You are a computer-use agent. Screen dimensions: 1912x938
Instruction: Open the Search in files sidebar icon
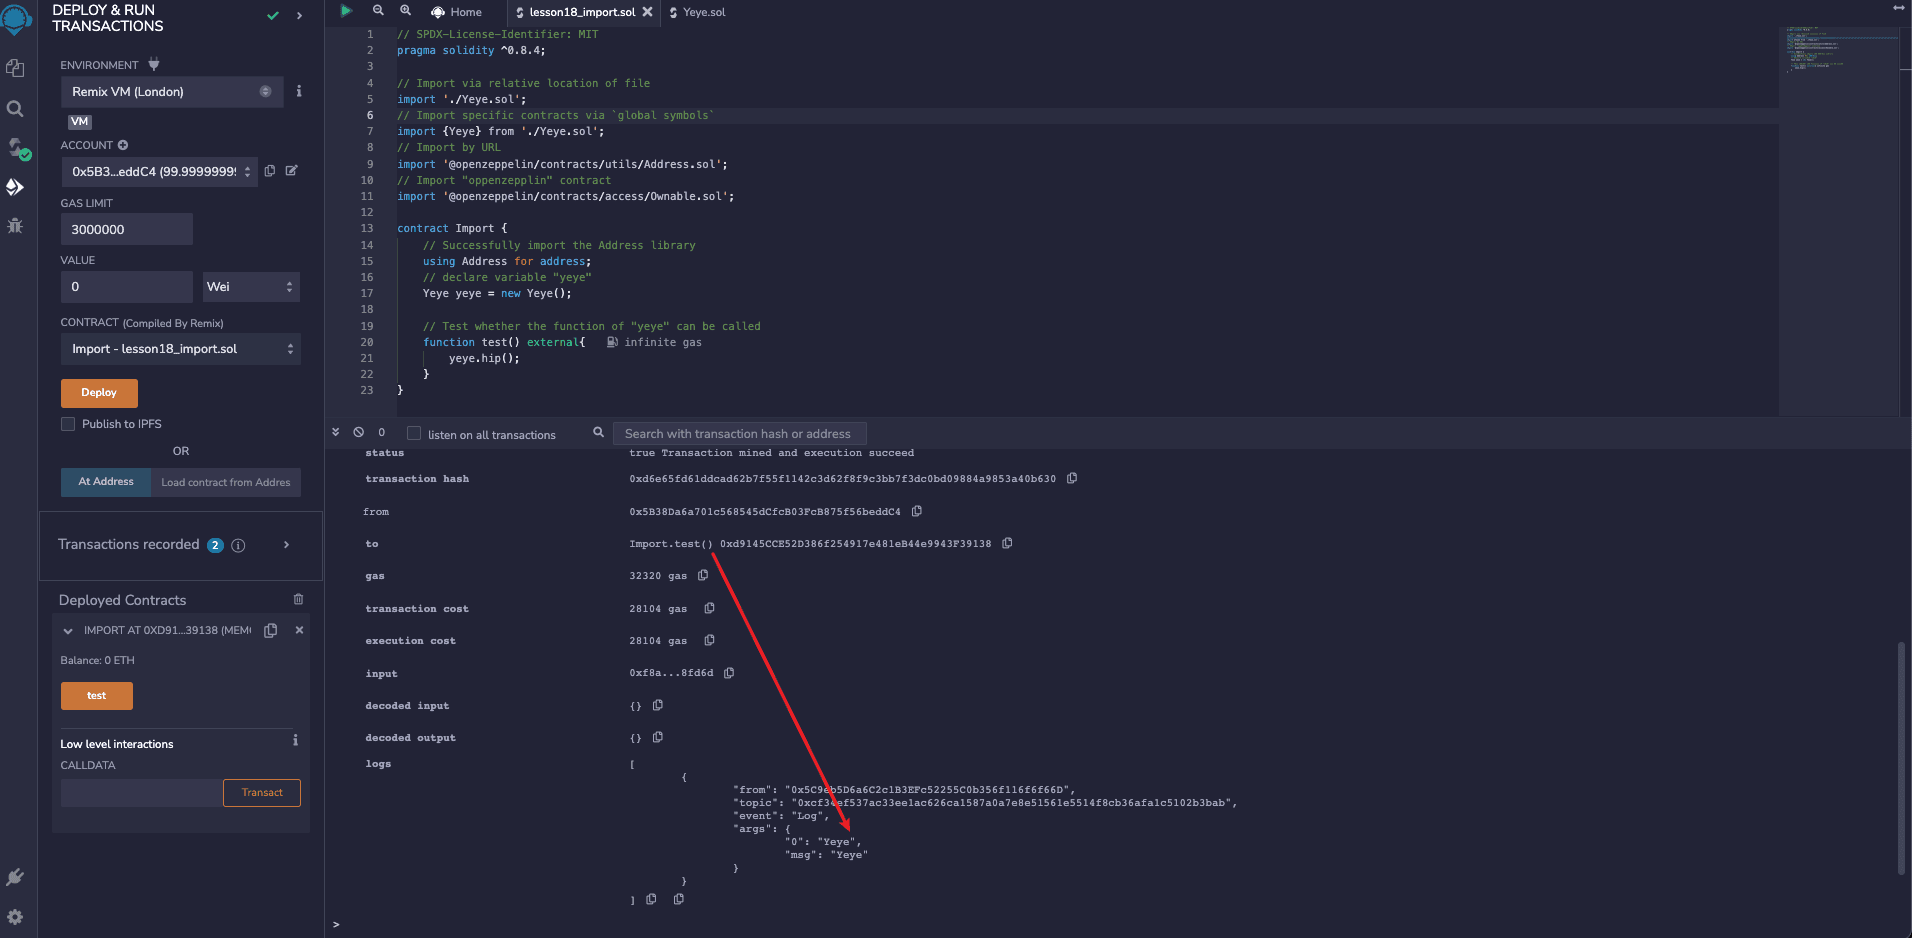pyautogui.click(x=15, y=108)
